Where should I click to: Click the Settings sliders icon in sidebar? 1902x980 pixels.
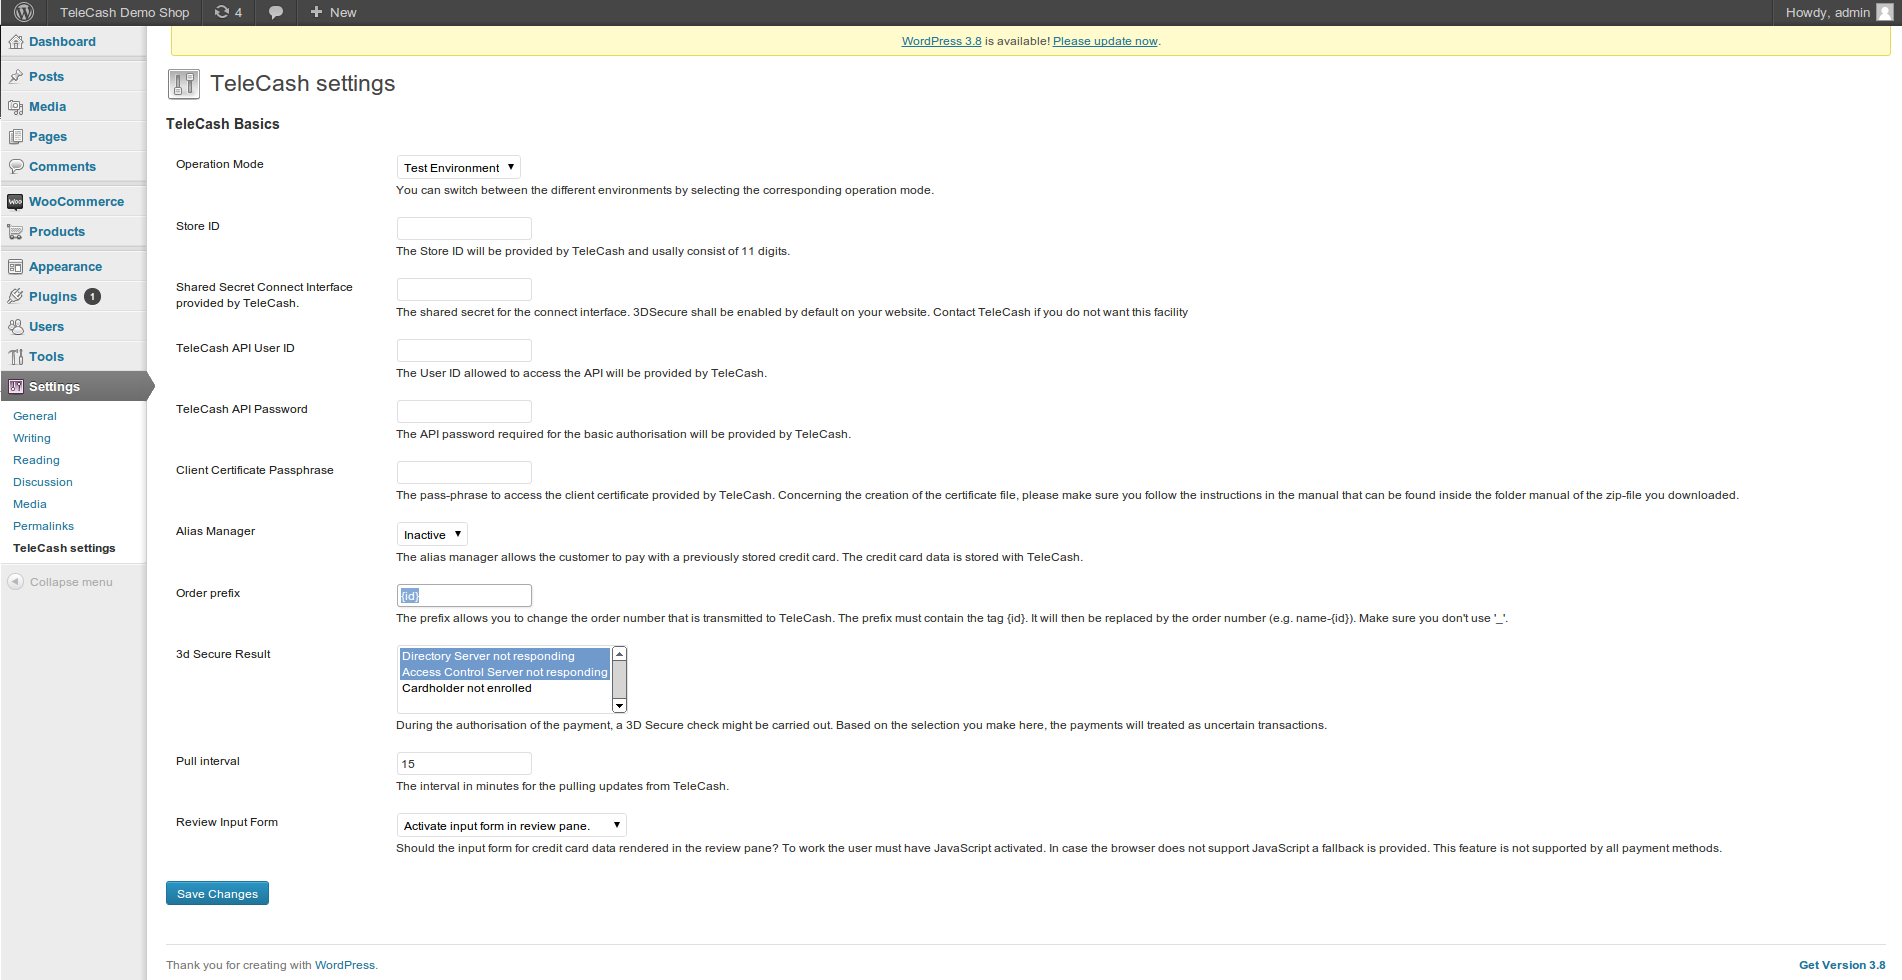click(16, 387)
